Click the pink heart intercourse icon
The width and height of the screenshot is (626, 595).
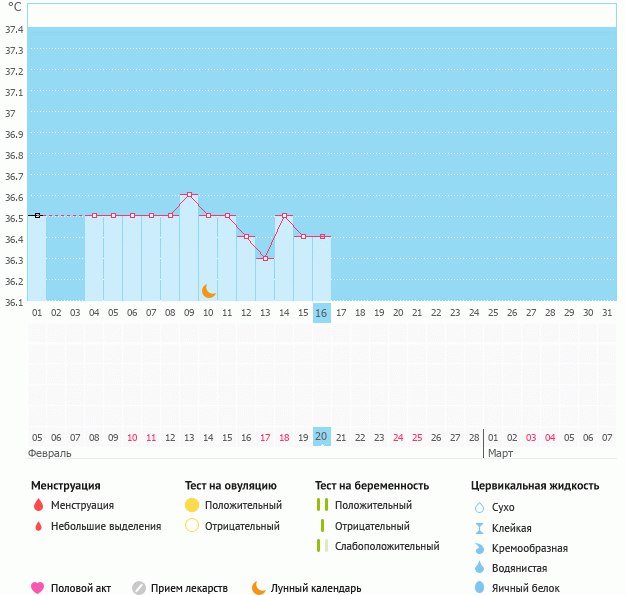[38, 588]
